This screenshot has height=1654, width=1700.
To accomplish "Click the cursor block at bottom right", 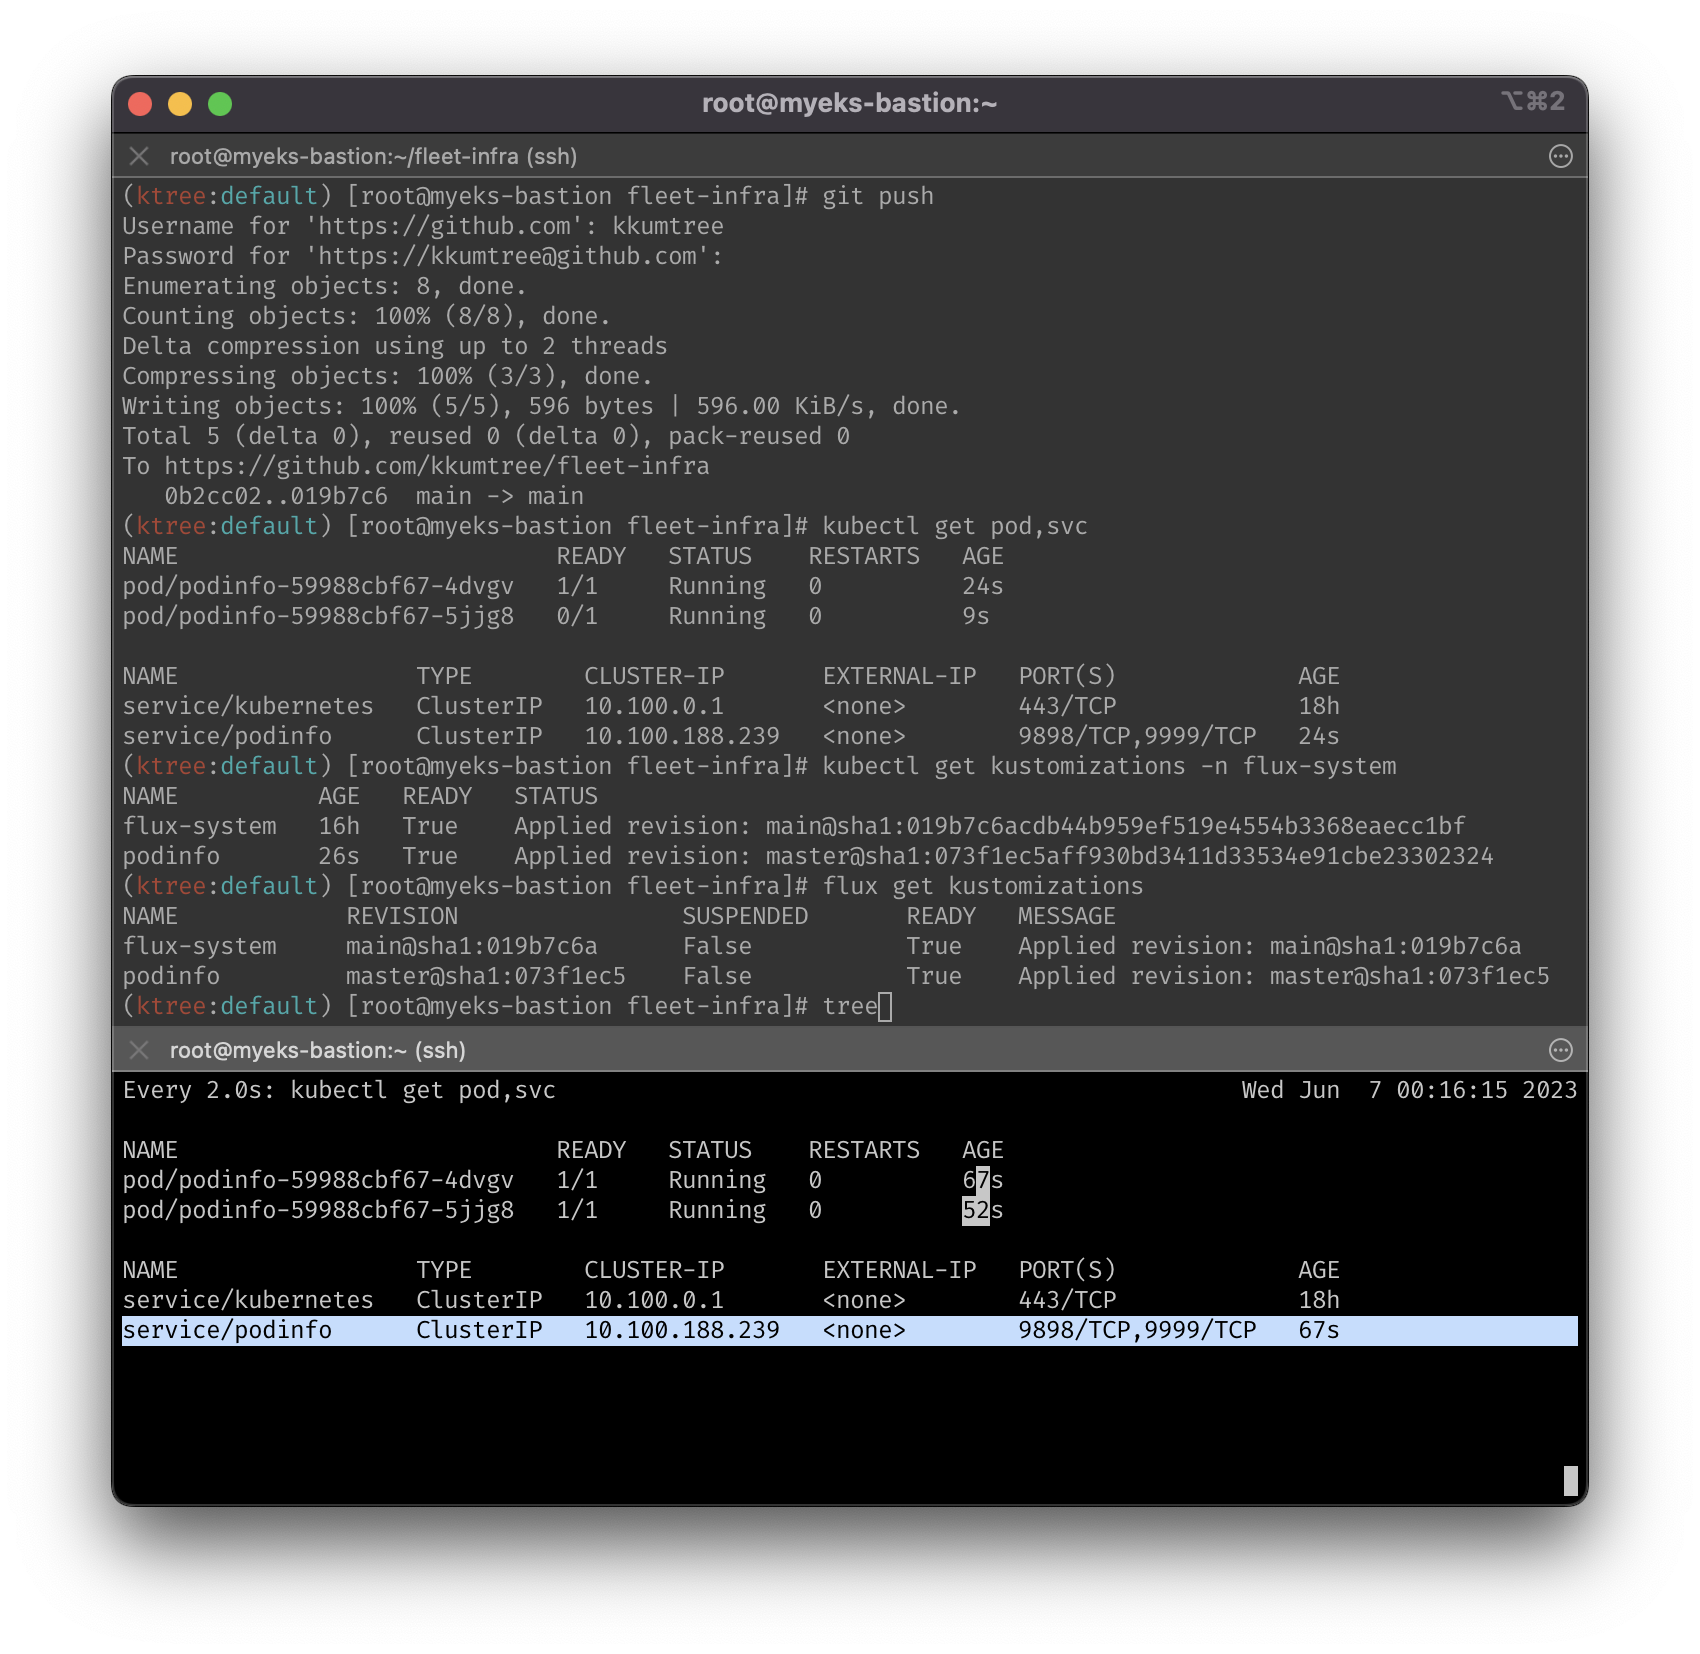I will pos(1570,1481).
